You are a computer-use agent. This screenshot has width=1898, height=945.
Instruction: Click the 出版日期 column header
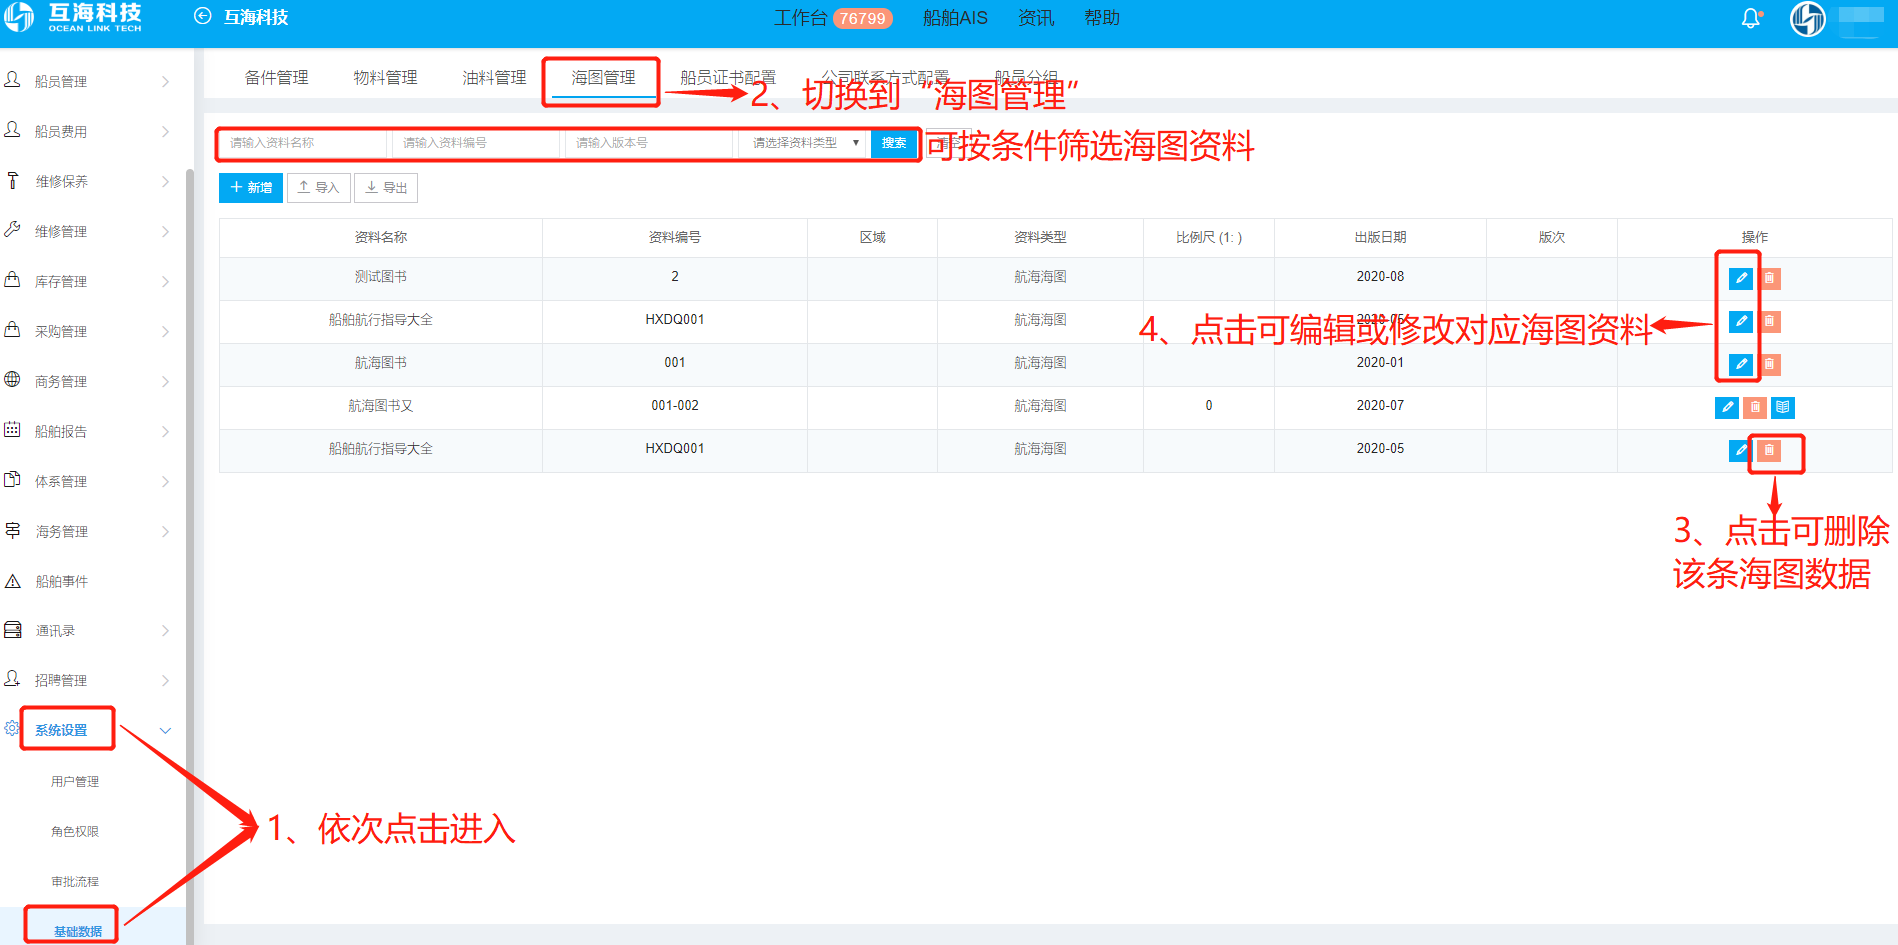(1380, 237)
